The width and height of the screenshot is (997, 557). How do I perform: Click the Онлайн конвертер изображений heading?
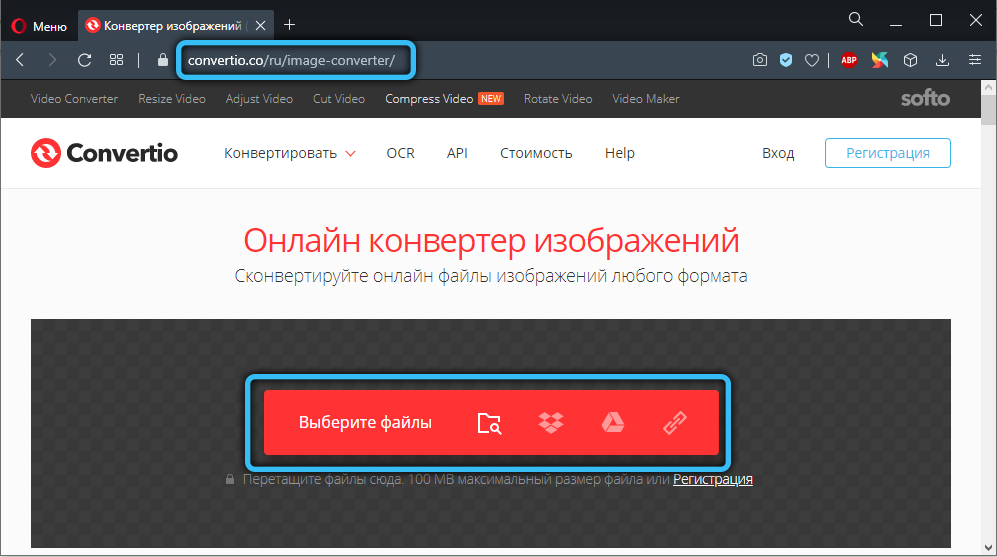[491, 241]
